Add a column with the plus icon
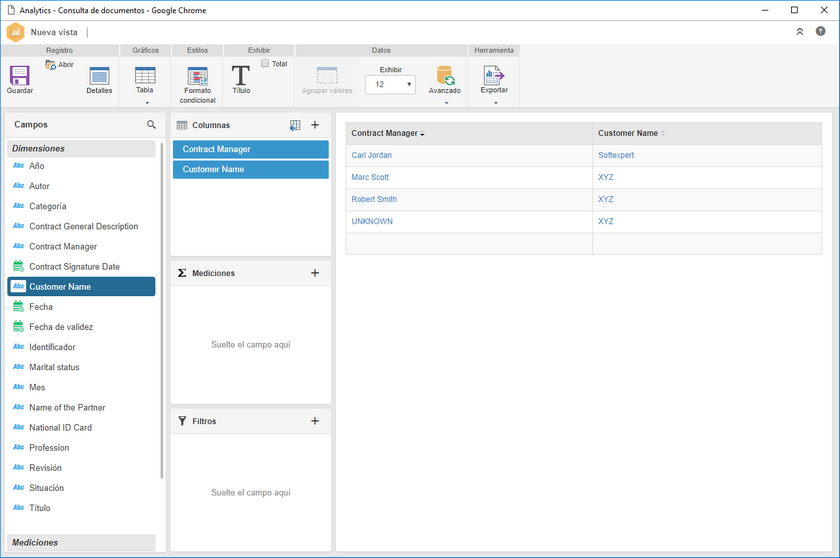This screenshot has width=840, height=558. pos(315,125)
